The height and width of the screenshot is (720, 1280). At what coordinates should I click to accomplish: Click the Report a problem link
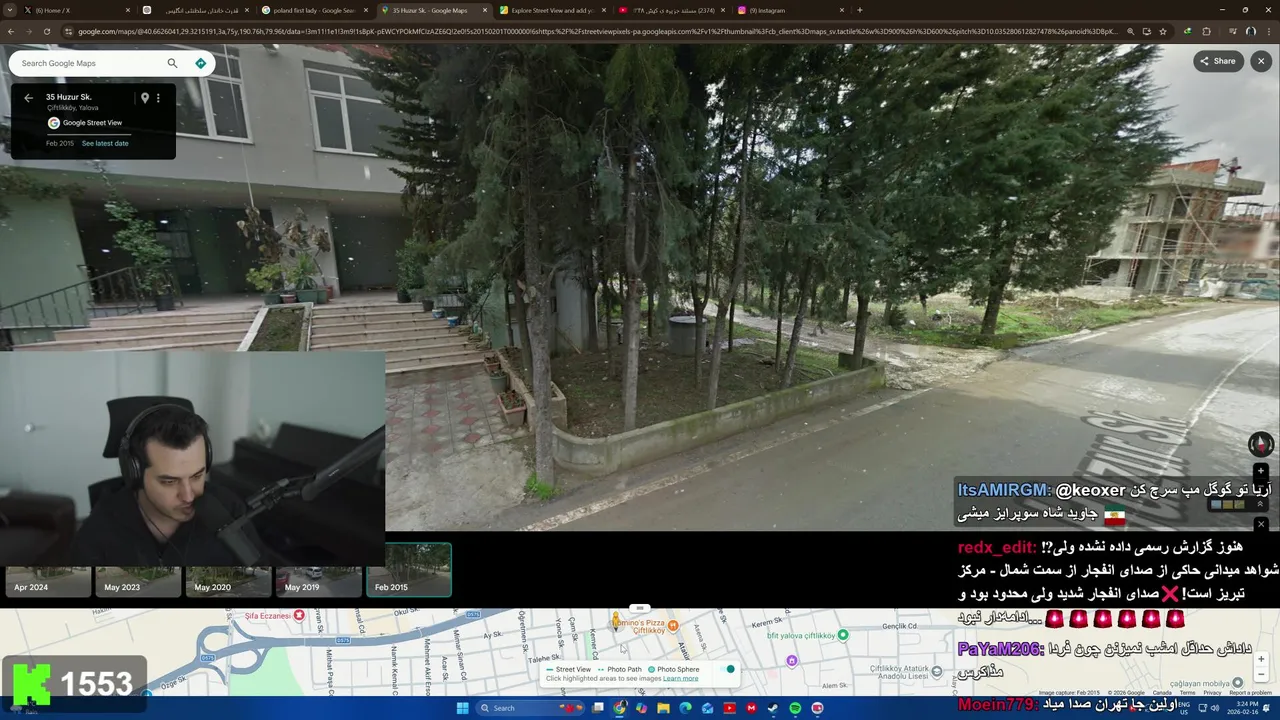coord(1250,692)
